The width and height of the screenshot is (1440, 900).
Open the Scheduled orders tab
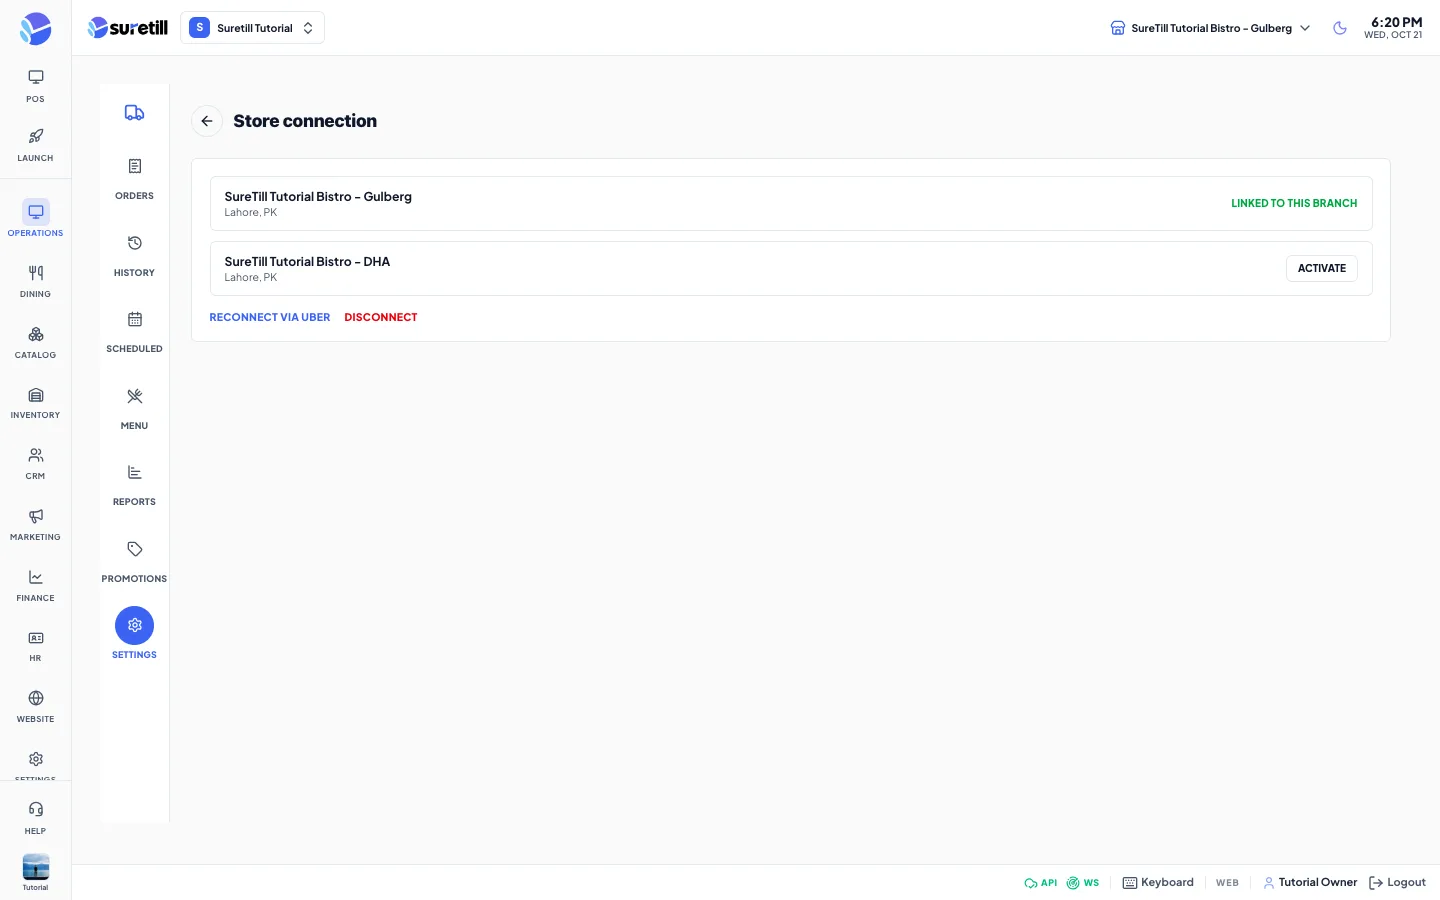(x=134, y=331)
